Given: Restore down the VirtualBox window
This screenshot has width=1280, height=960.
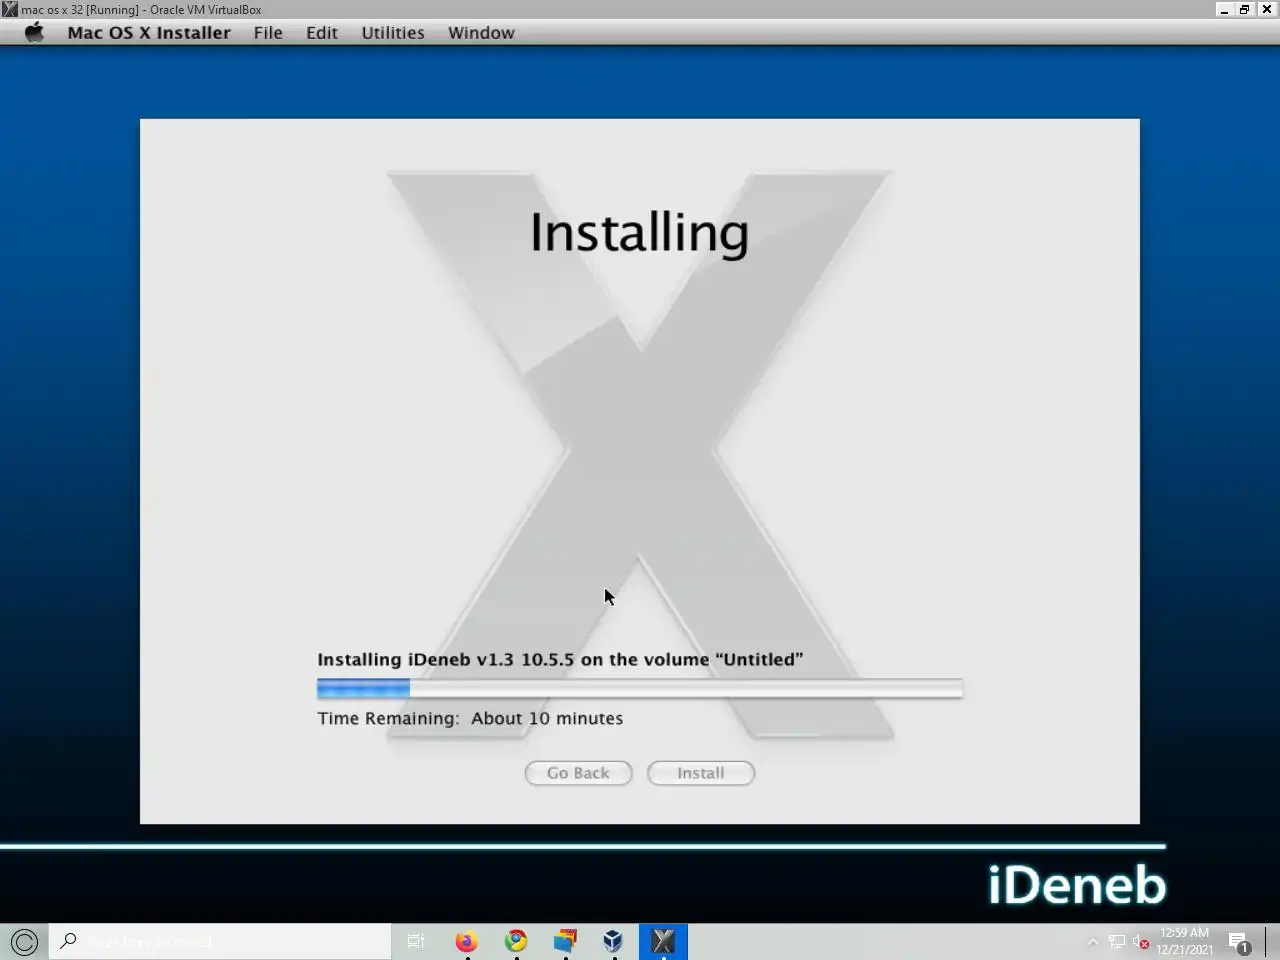Looking at the screenshot, I should (x=1245, y=9).
